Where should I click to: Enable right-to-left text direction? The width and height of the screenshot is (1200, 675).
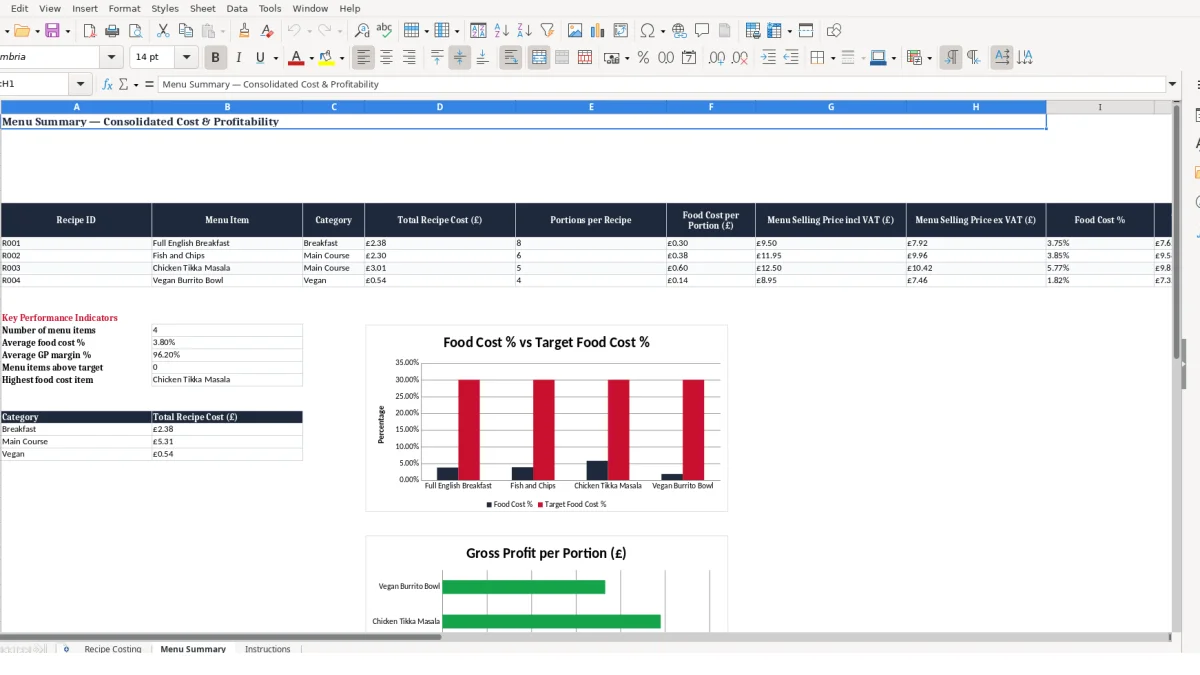(973, 58)
